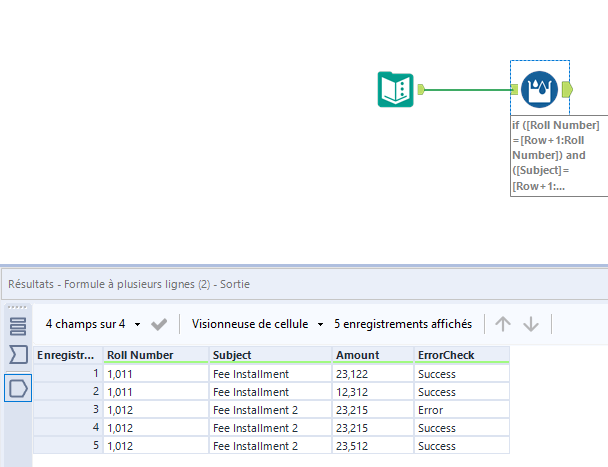
Task: Go to previous record with up arrow
Action: pyautogui.click(x=503, y=324)
